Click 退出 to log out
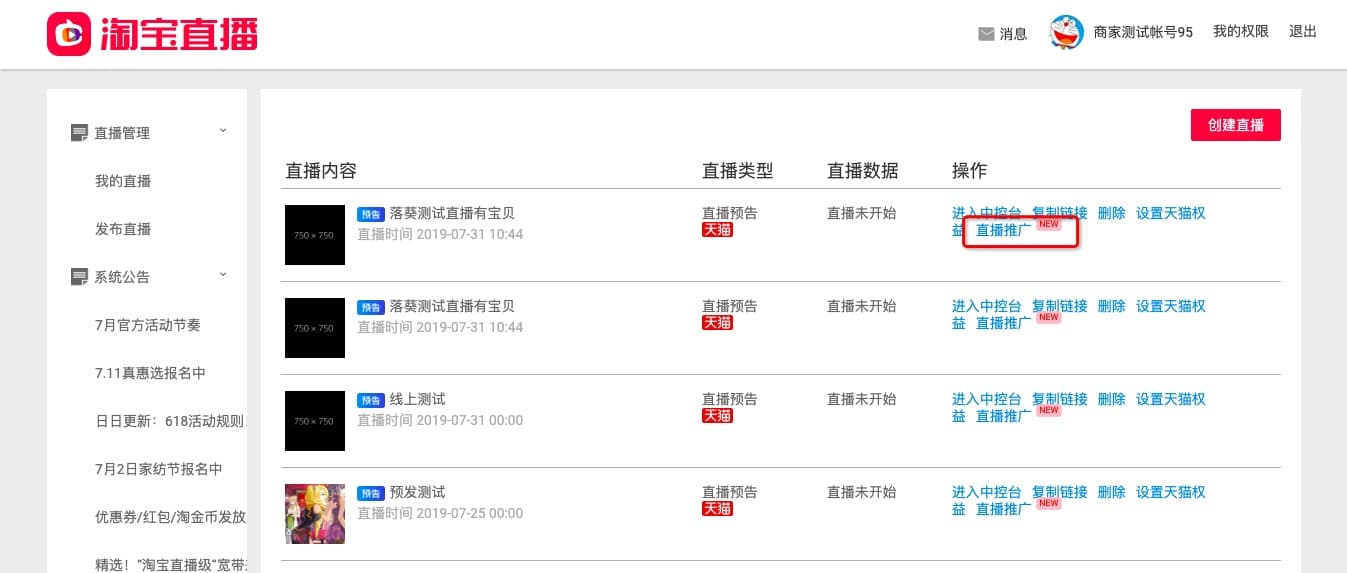1347x573 pixels. pos(1303,32)
